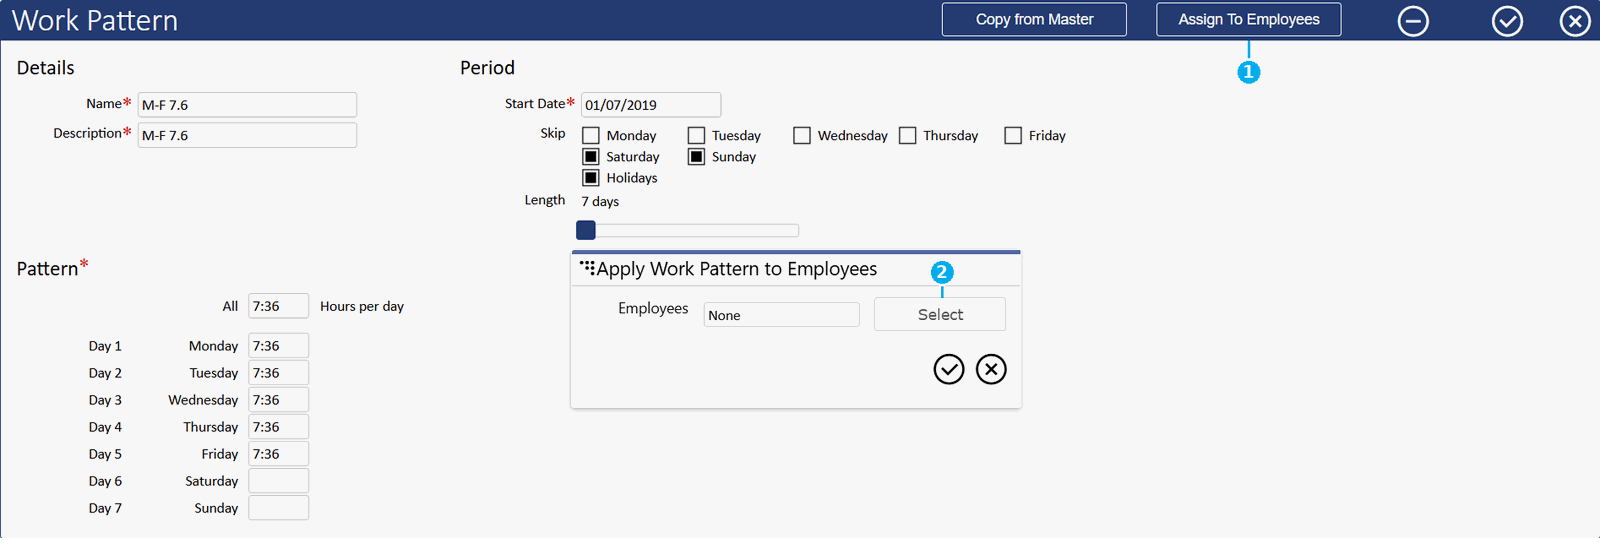The width and height of the screenshot is (1600, 538).
Task: Toggle Skip Monday checkbox
Action: pyautogui.click(x=591, y=135)
